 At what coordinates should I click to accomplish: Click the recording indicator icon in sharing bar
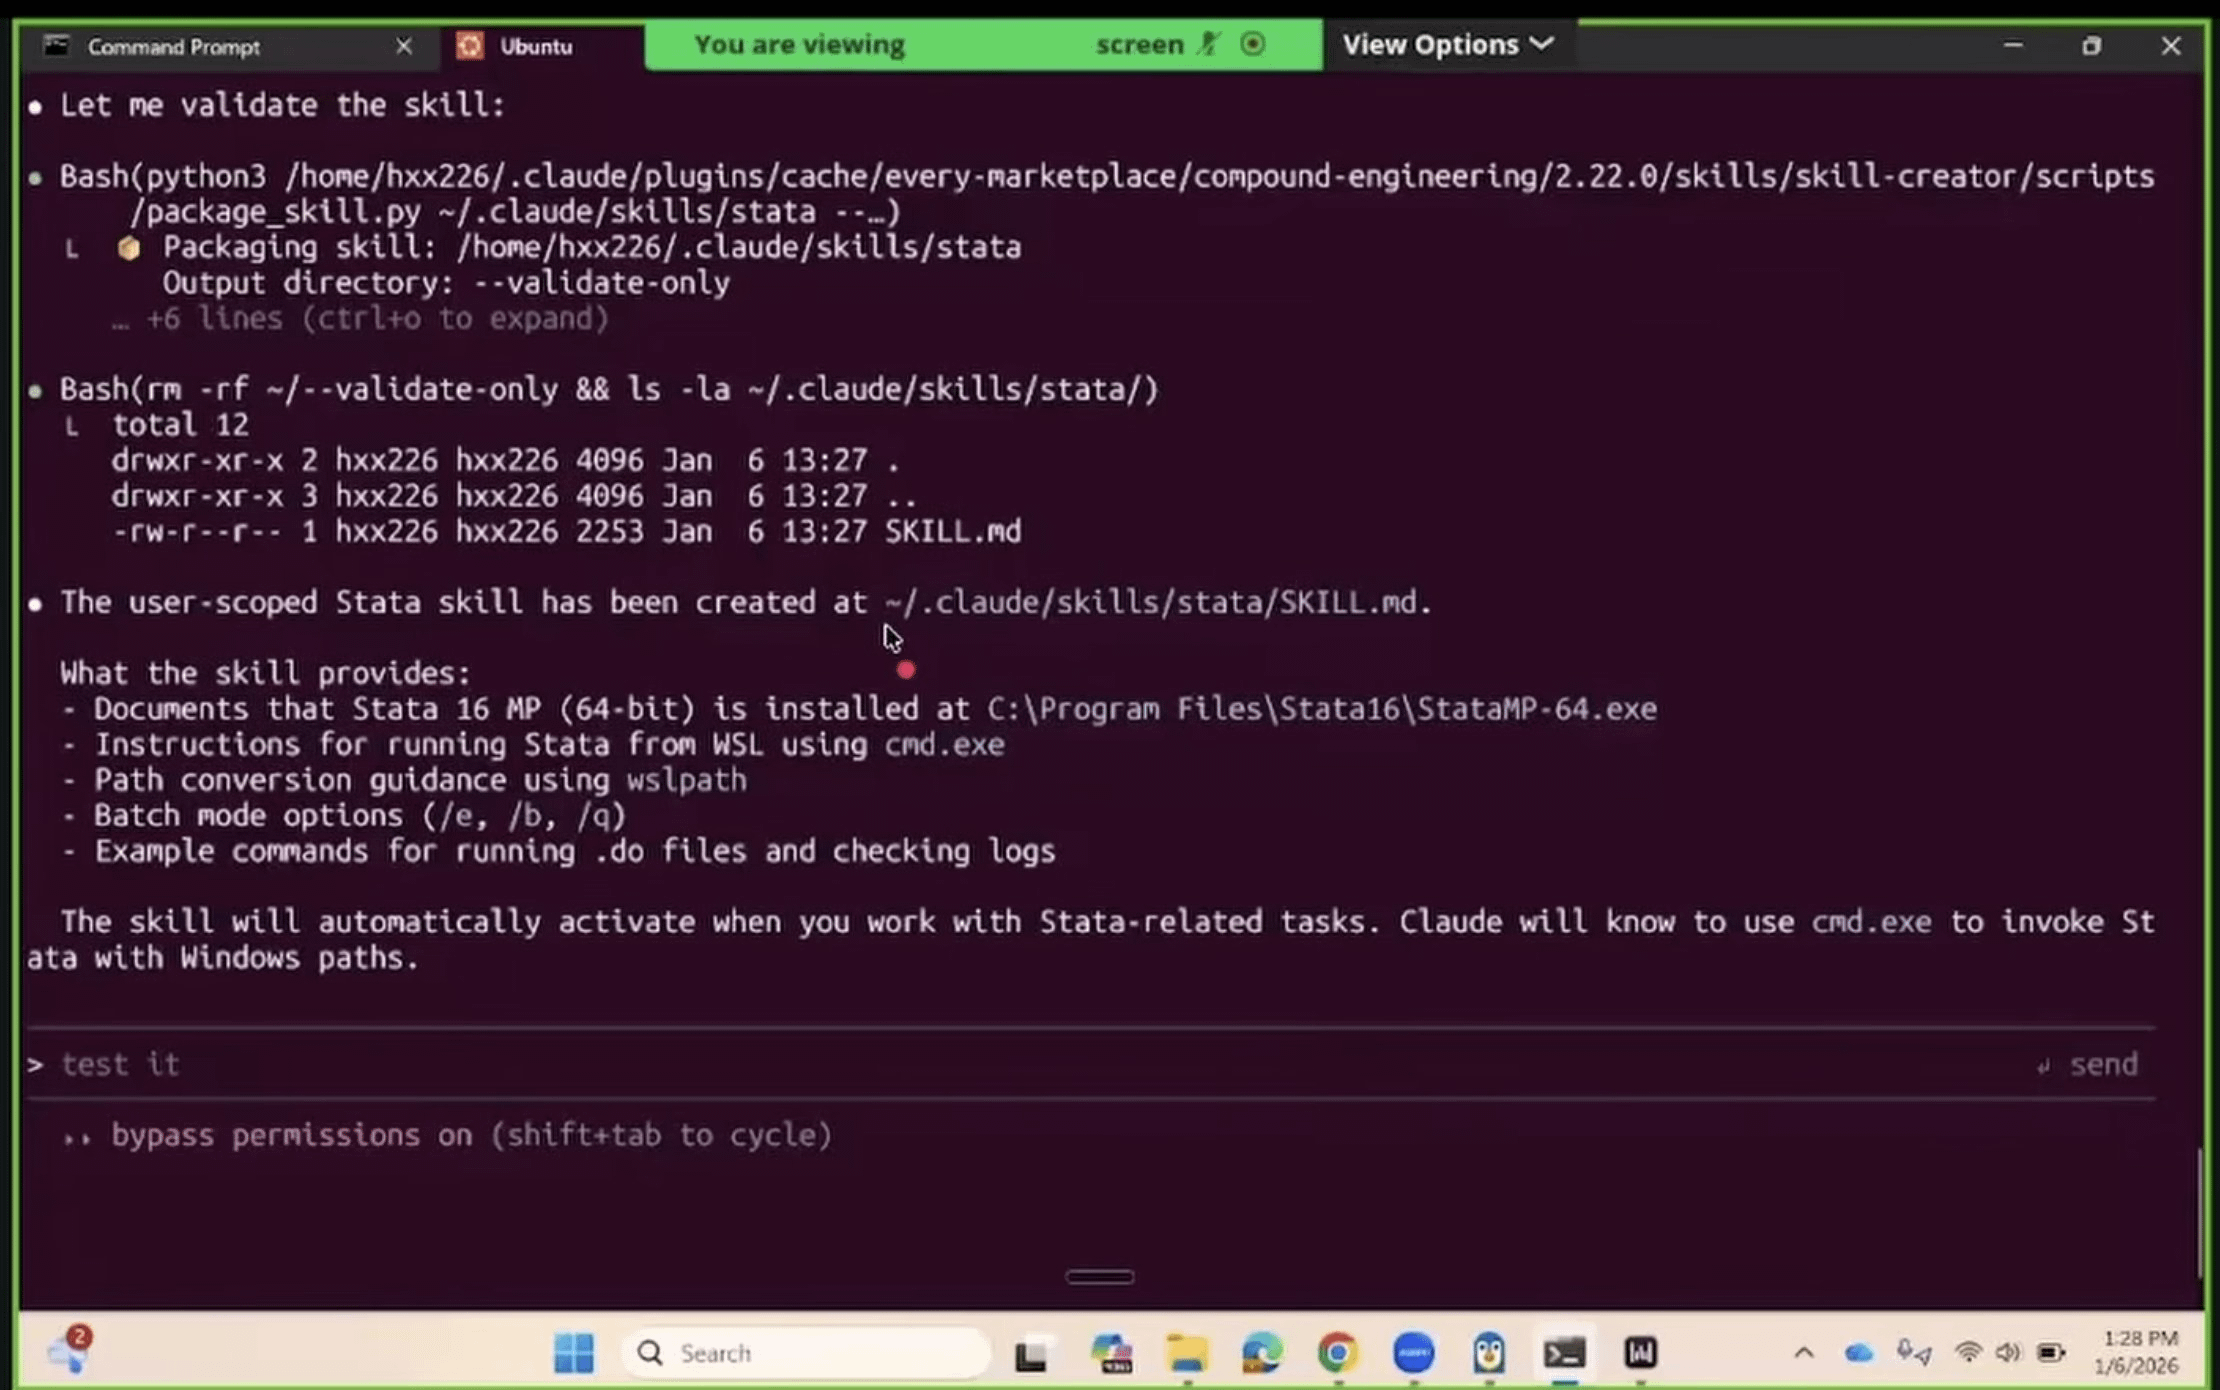(x=1252, y=44)
